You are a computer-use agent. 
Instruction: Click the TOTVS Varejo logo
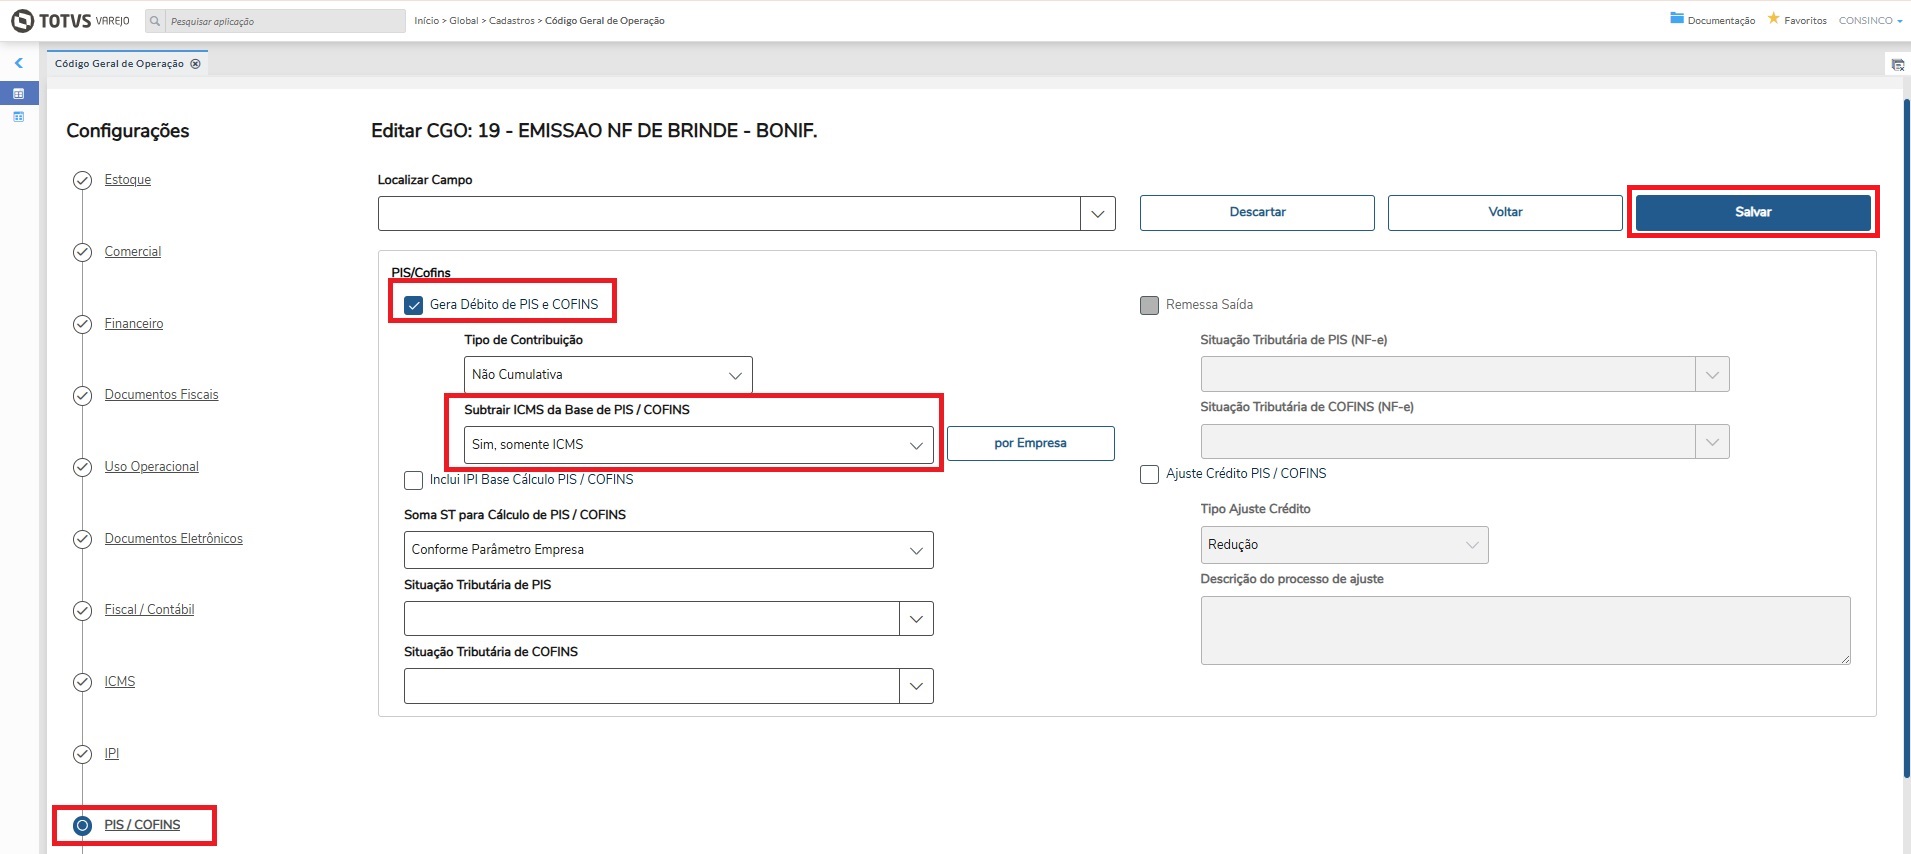point(70,20)
